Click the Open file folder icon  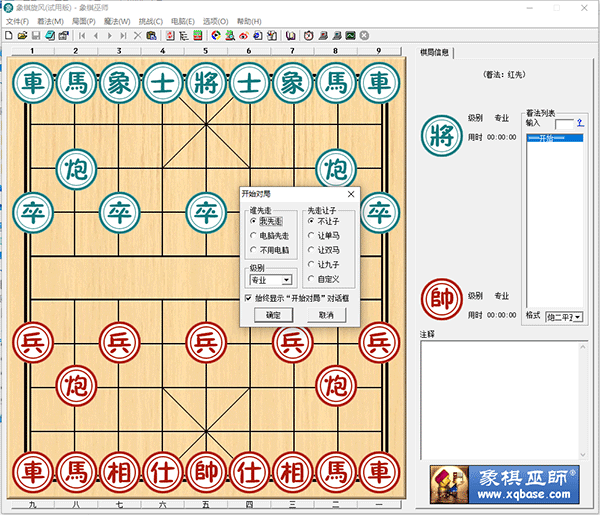point(22,36)
